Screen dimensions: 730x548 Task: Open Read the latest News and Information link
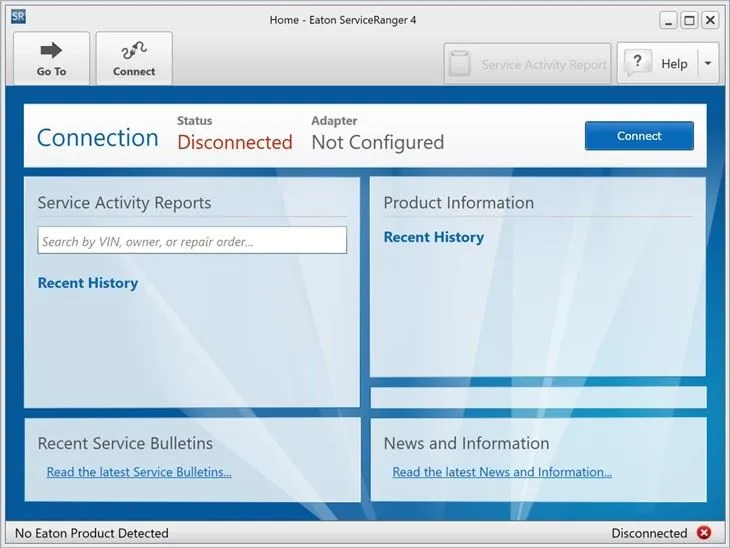[502, 472]
